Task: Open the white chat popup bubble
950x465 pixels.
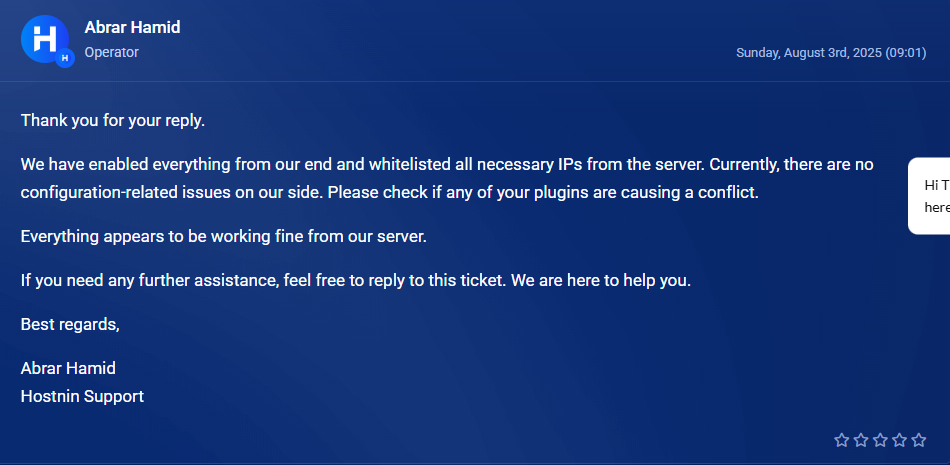Action: (x=929, y=196)
